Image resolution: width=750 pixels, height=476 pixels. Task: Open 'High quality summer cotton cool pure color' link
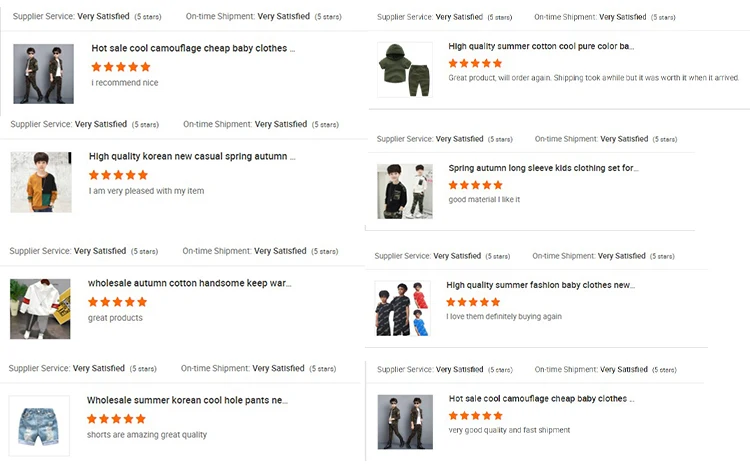click(x=541, y=47)
